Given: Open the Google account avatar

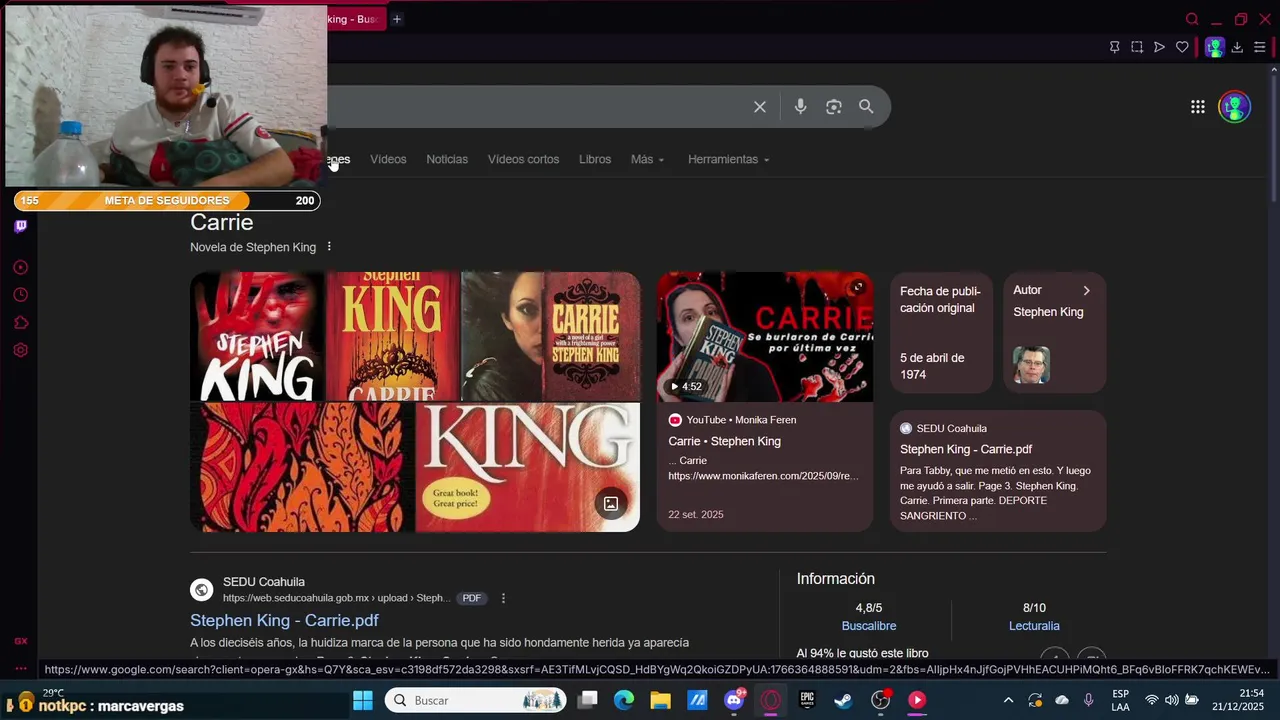Looking at the screenshot, I should 1235,107.
